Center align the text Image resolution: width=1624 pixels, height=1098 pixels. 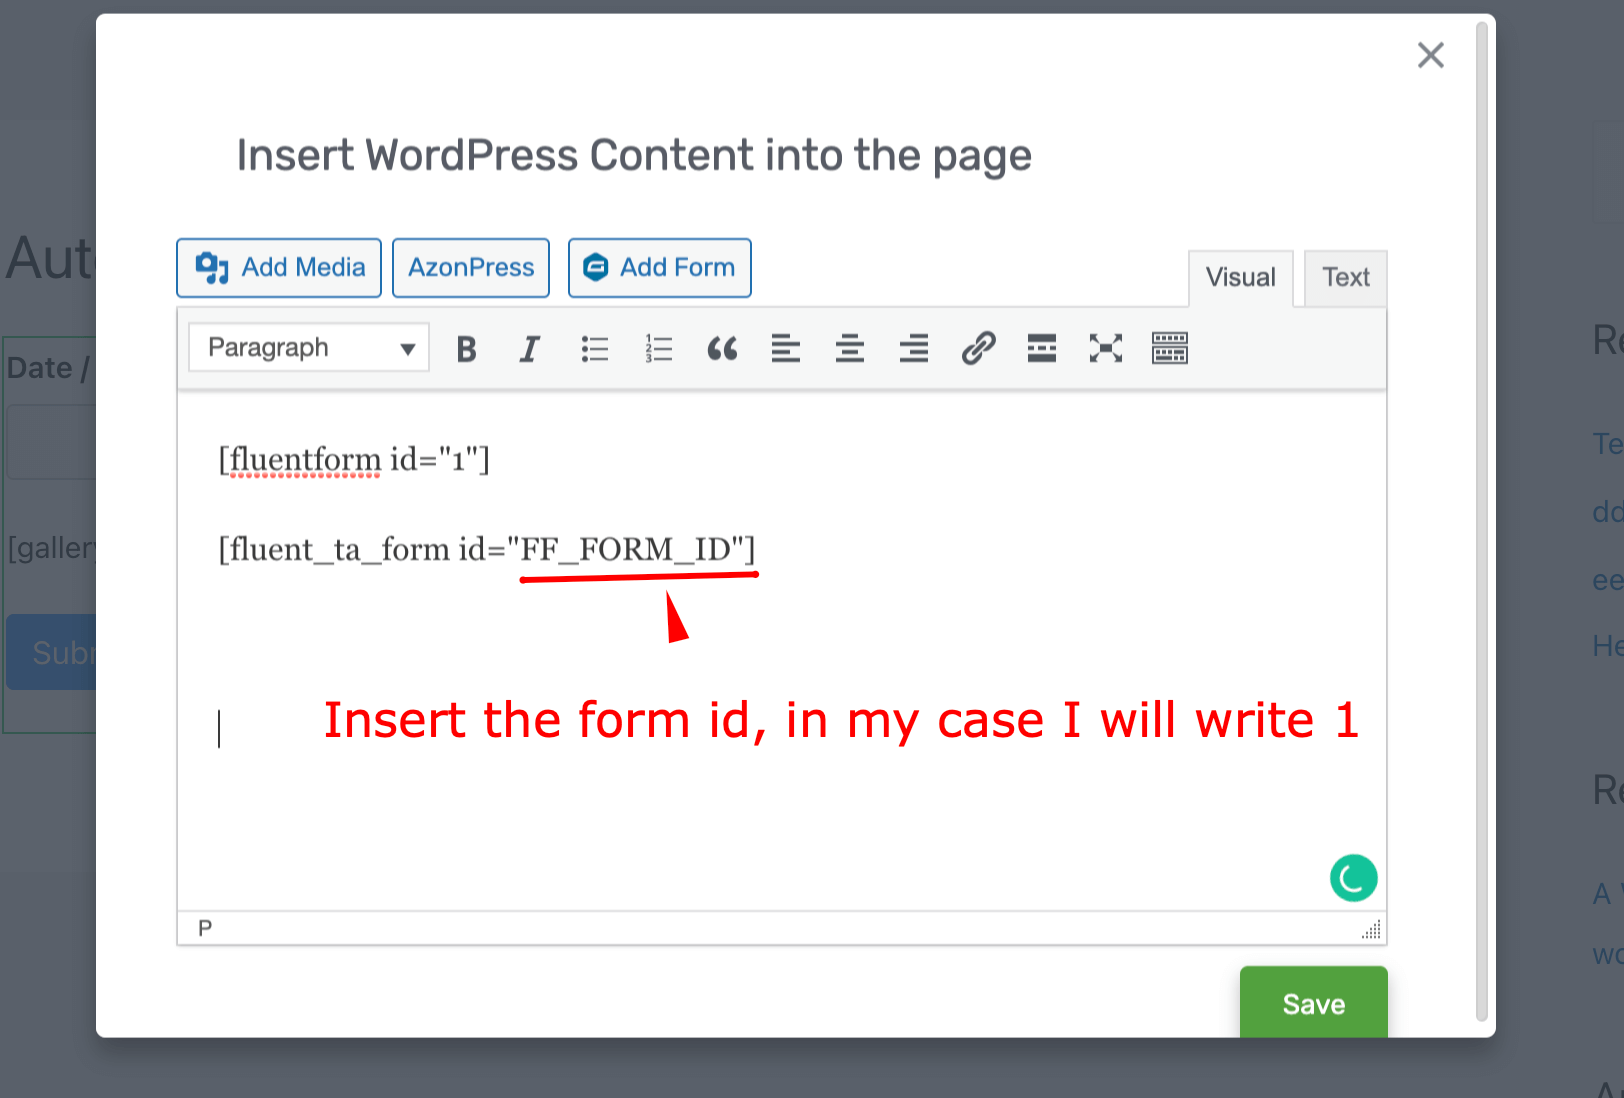coord(850,349)
